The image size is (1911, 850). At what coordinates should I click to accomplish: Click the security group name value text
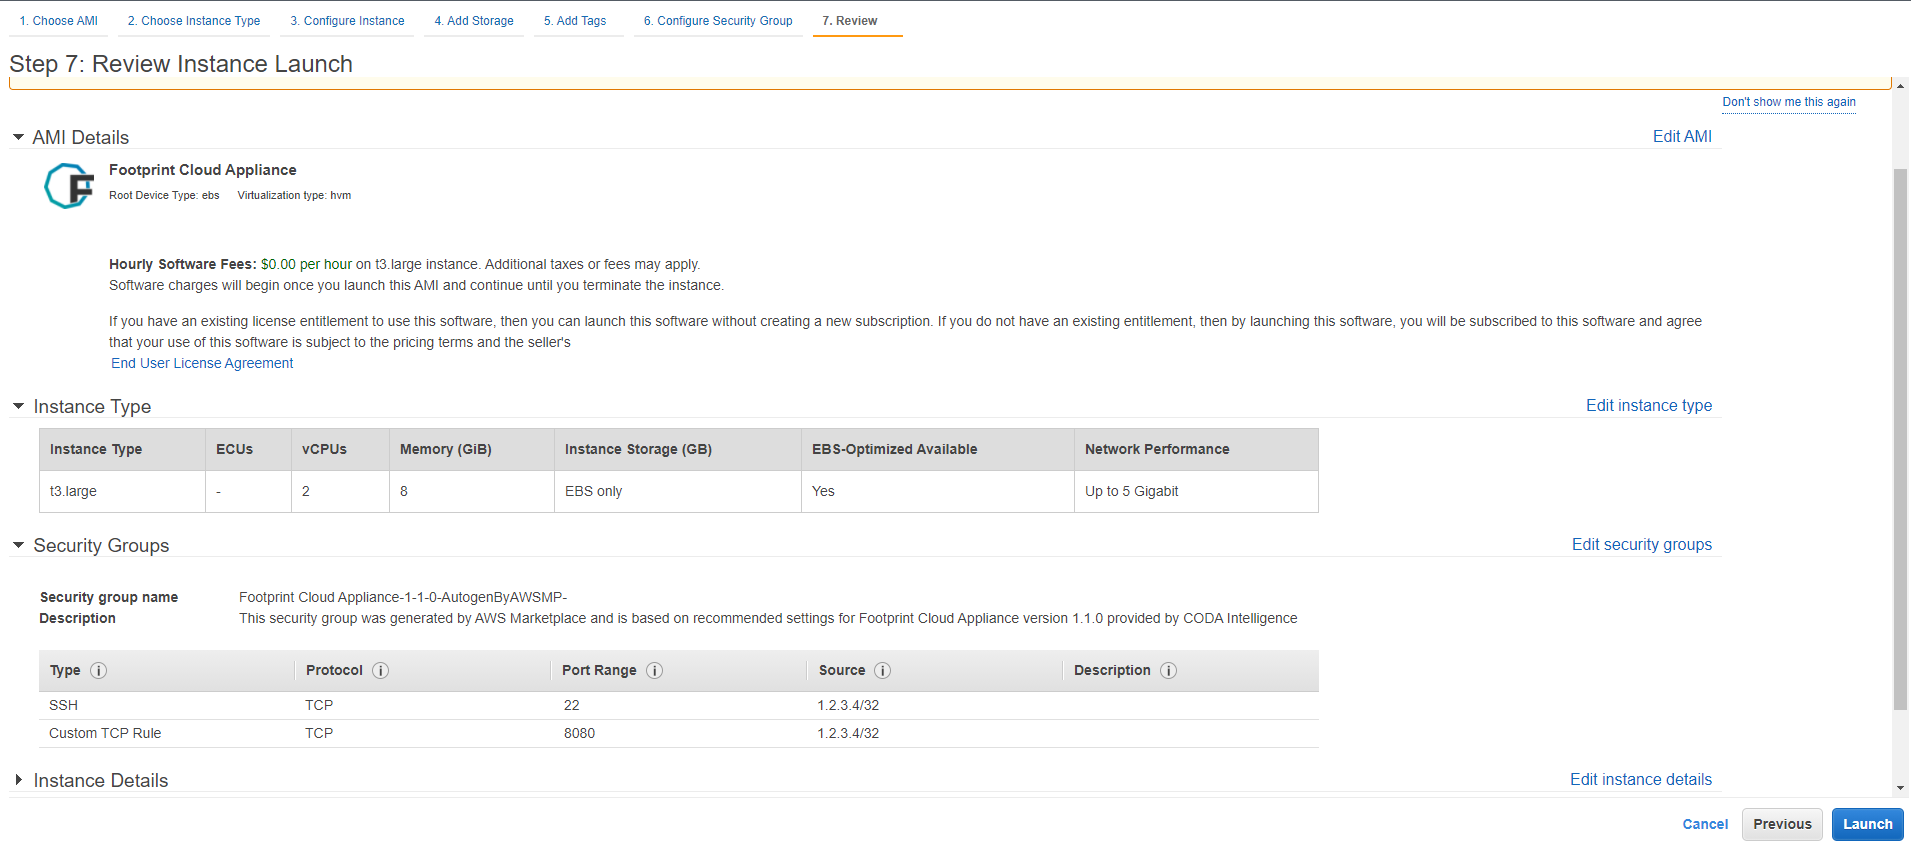(x=403, y=598)
